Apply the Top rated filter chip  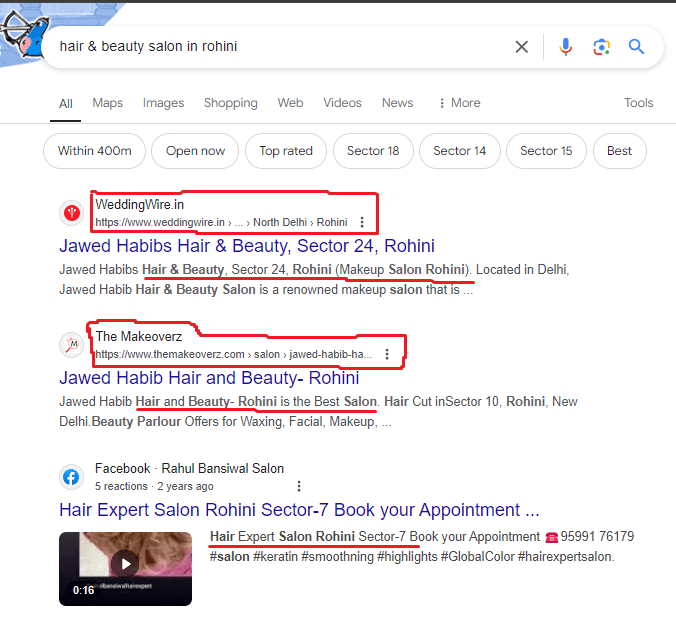286,151
